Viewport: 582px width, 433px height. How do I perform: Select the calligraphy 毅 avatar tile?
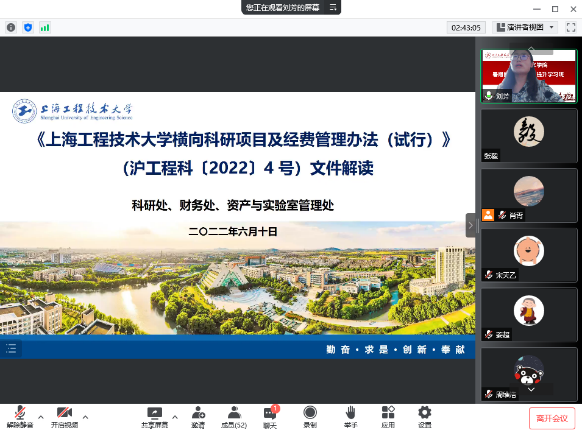coord(529,136)
